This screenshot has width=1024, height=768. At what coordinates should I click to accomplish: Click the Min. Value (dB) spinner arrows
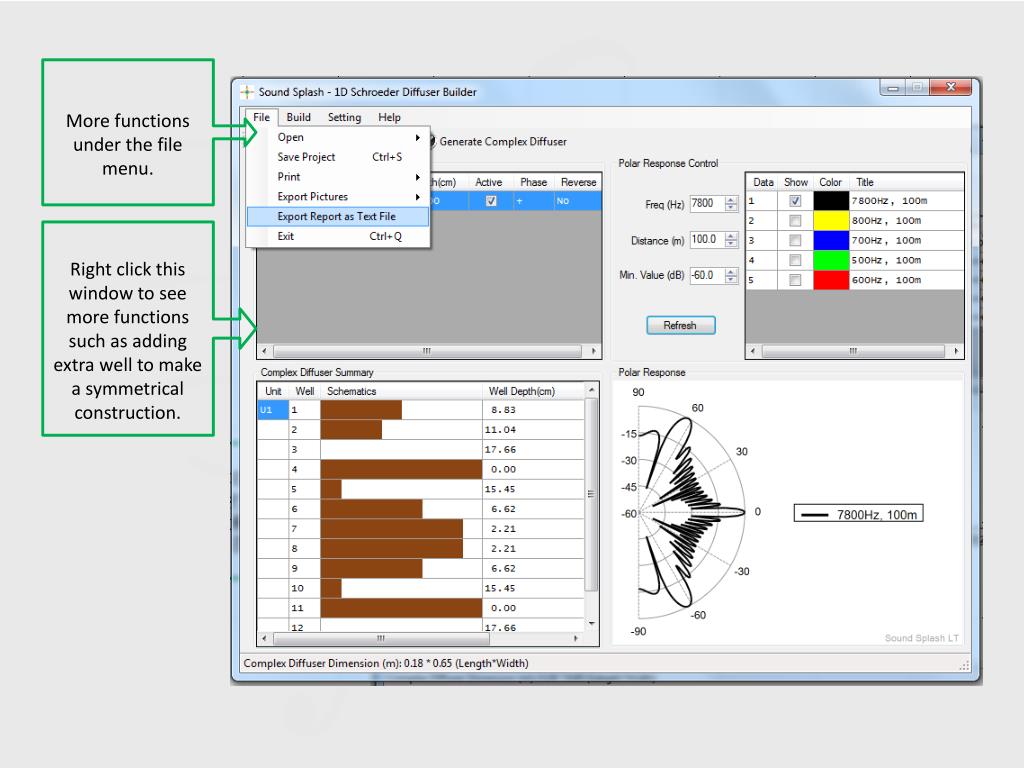731,276
